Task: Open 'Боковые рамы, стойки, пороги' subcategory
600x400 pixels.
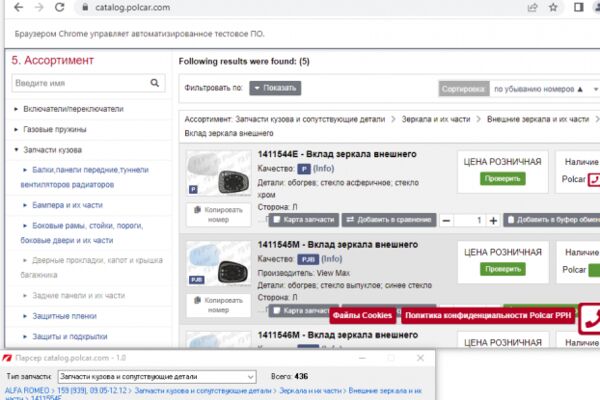Action: [x=82, y=233]
